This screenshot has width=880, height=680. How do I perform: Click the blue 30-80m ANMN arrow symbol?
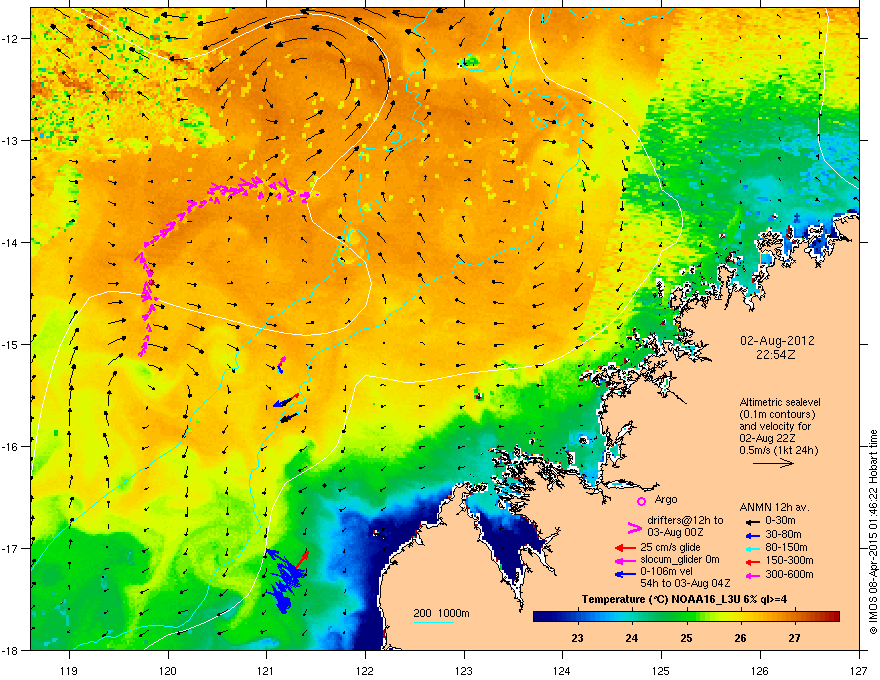(753, 535)
